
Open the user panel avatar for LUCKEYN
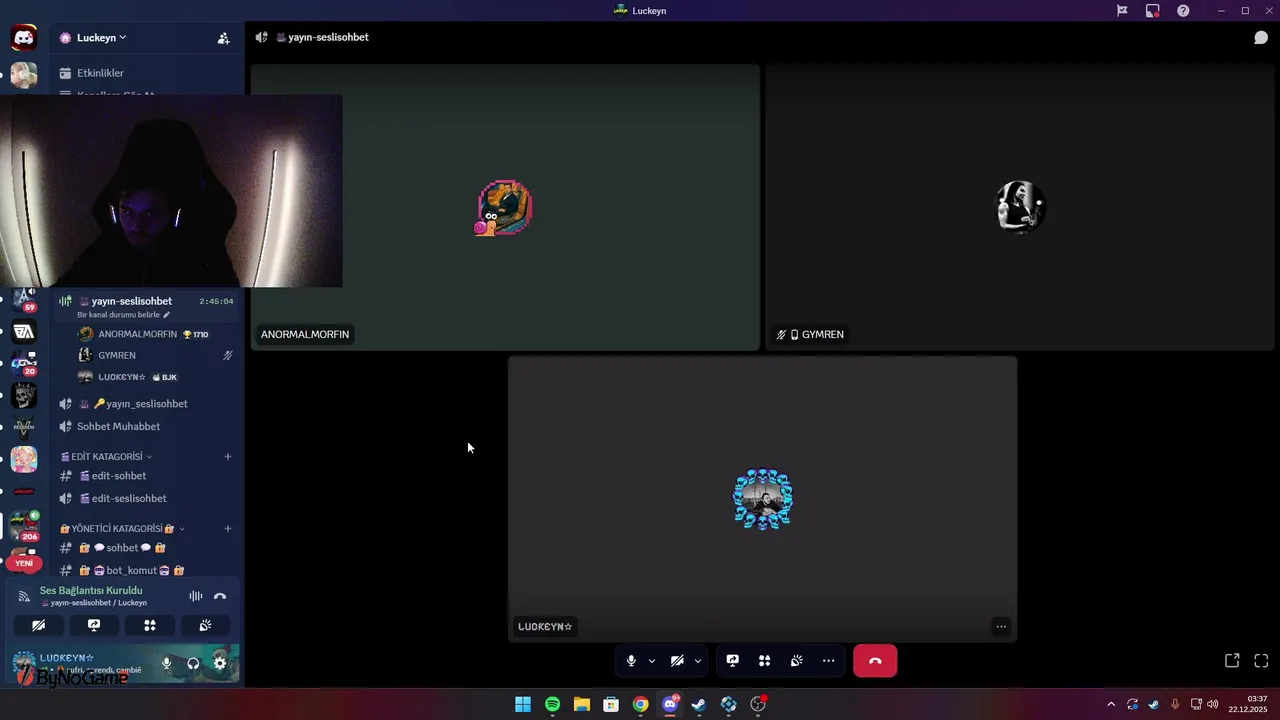(x=24, y=663)
